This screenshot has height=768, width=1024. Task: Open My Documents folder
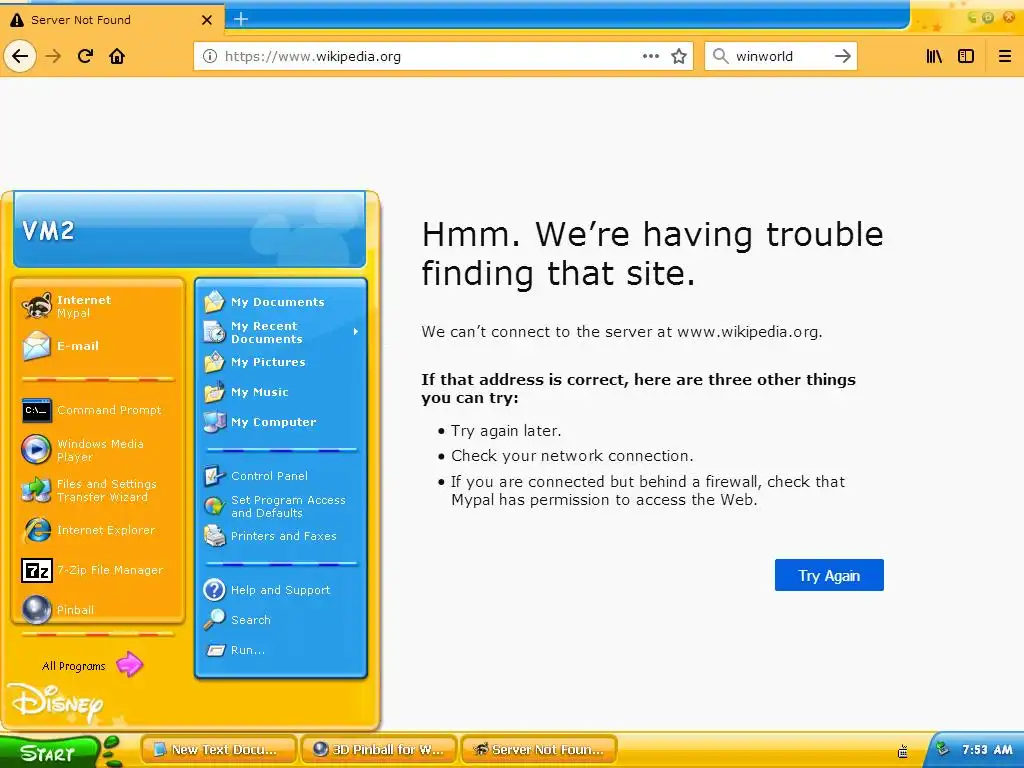coord(281,302)
